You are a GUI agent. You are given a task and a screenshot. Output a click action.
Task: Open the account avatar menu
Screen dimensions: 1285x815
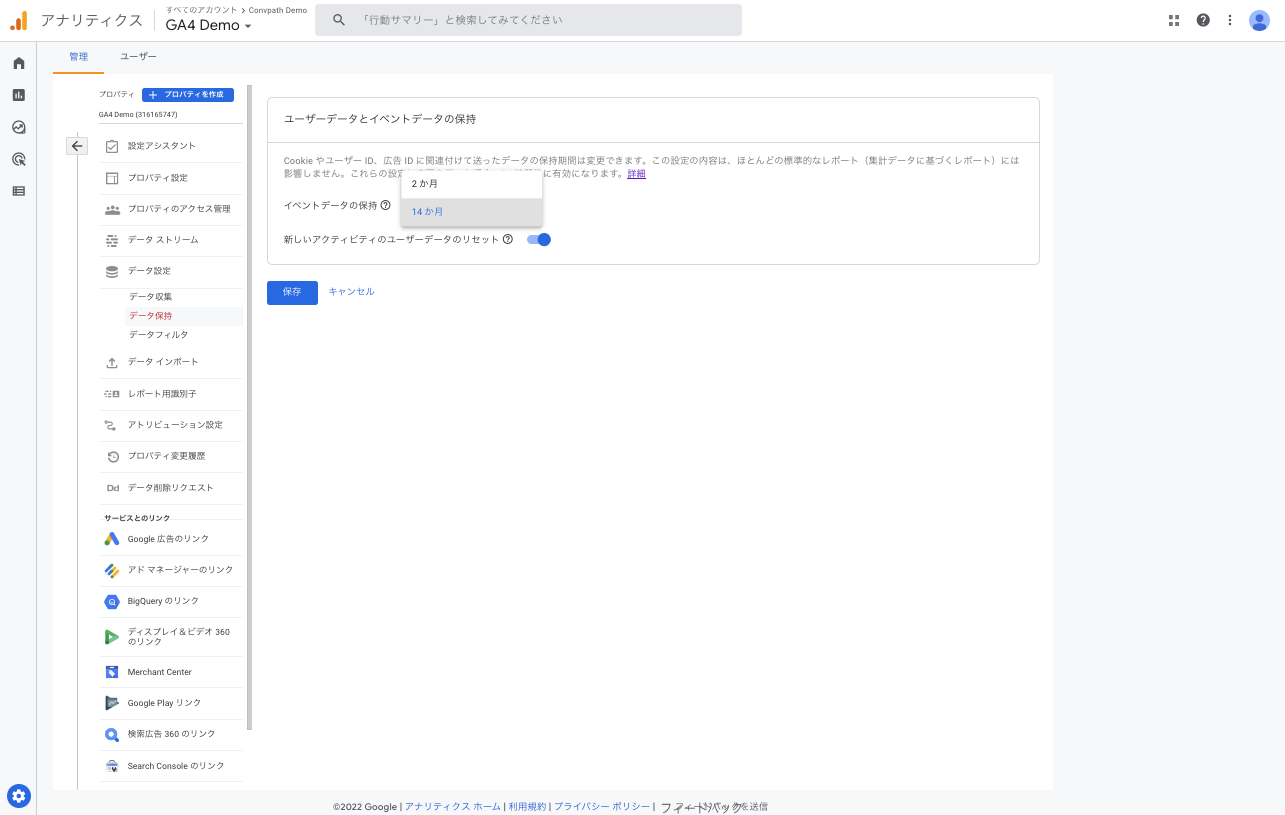click(1259, 20)
